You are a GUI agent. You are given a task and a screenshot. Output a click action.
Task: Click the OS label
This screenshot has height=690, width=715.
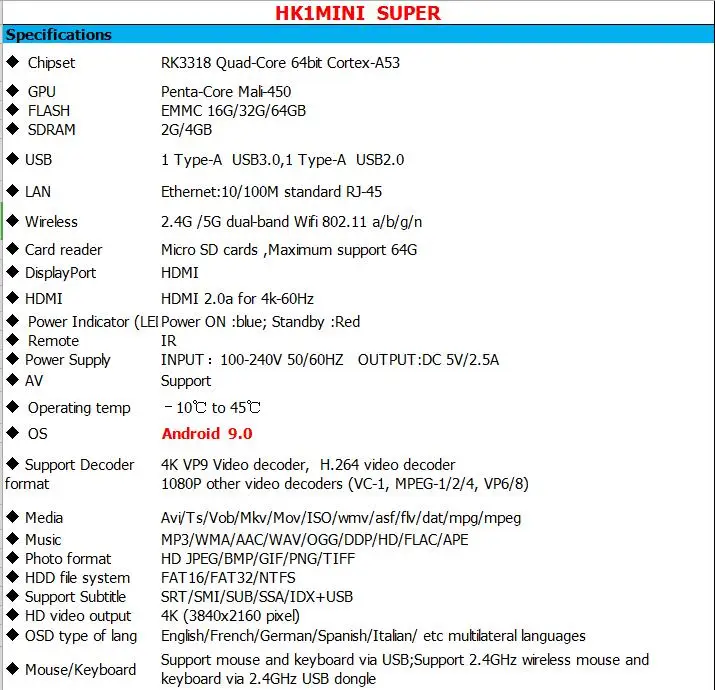tap(37, 434)
